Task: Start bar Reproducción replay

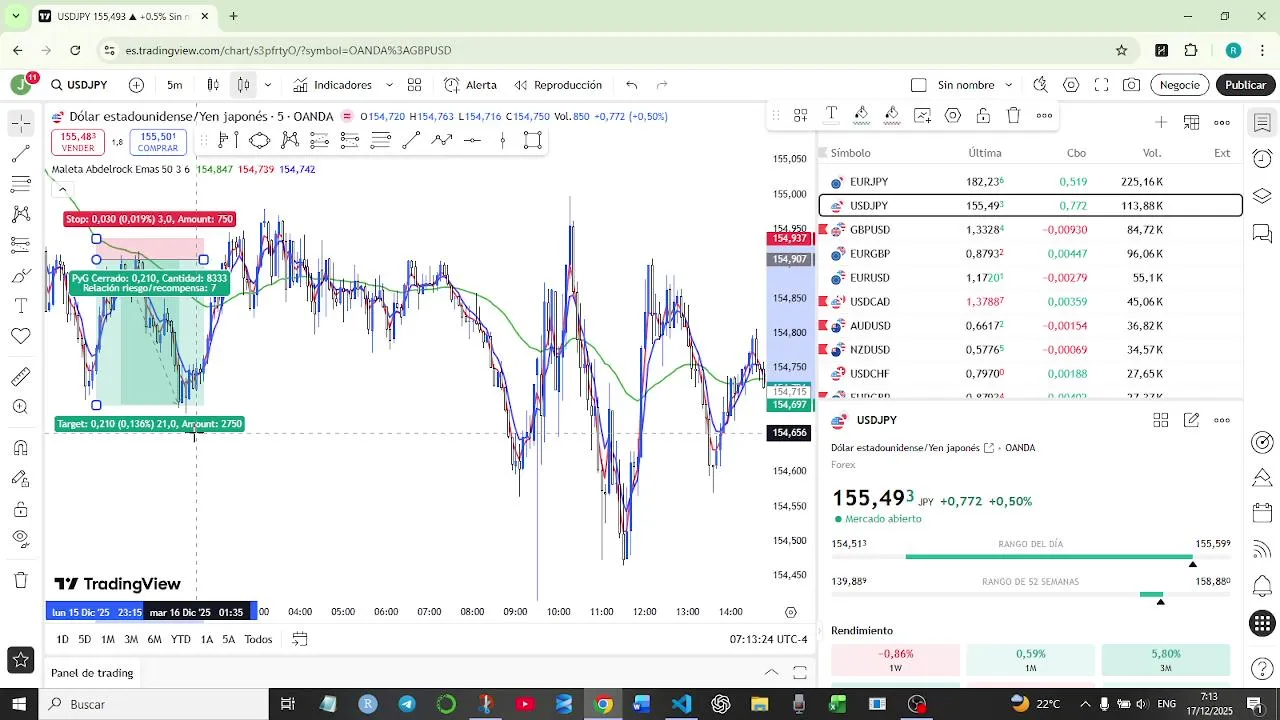Action: click(558, 85)
